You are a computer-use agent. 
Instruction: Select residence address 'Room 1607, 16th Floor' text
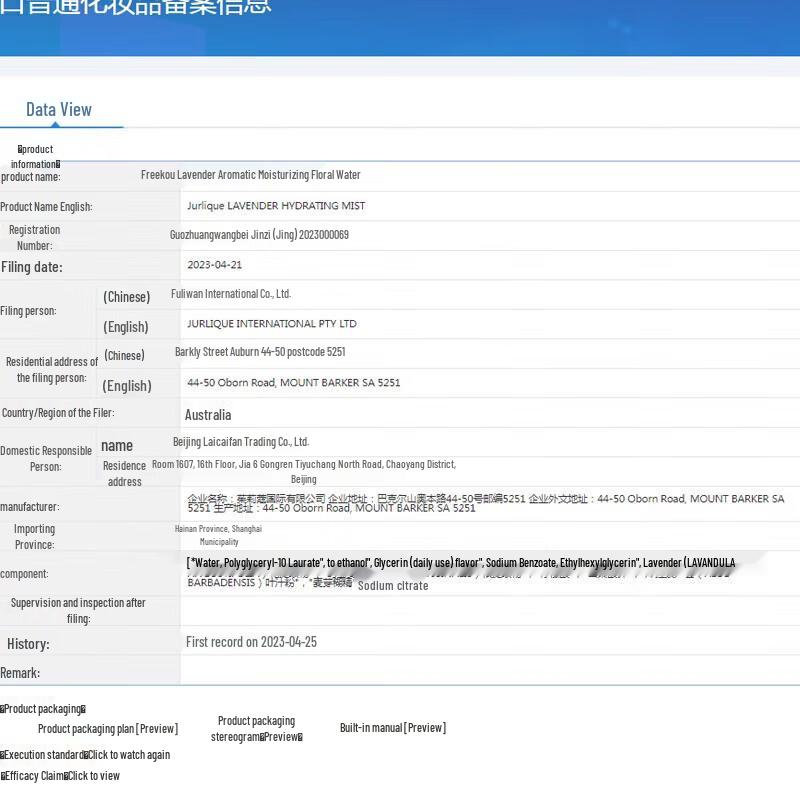coord(304,471)
